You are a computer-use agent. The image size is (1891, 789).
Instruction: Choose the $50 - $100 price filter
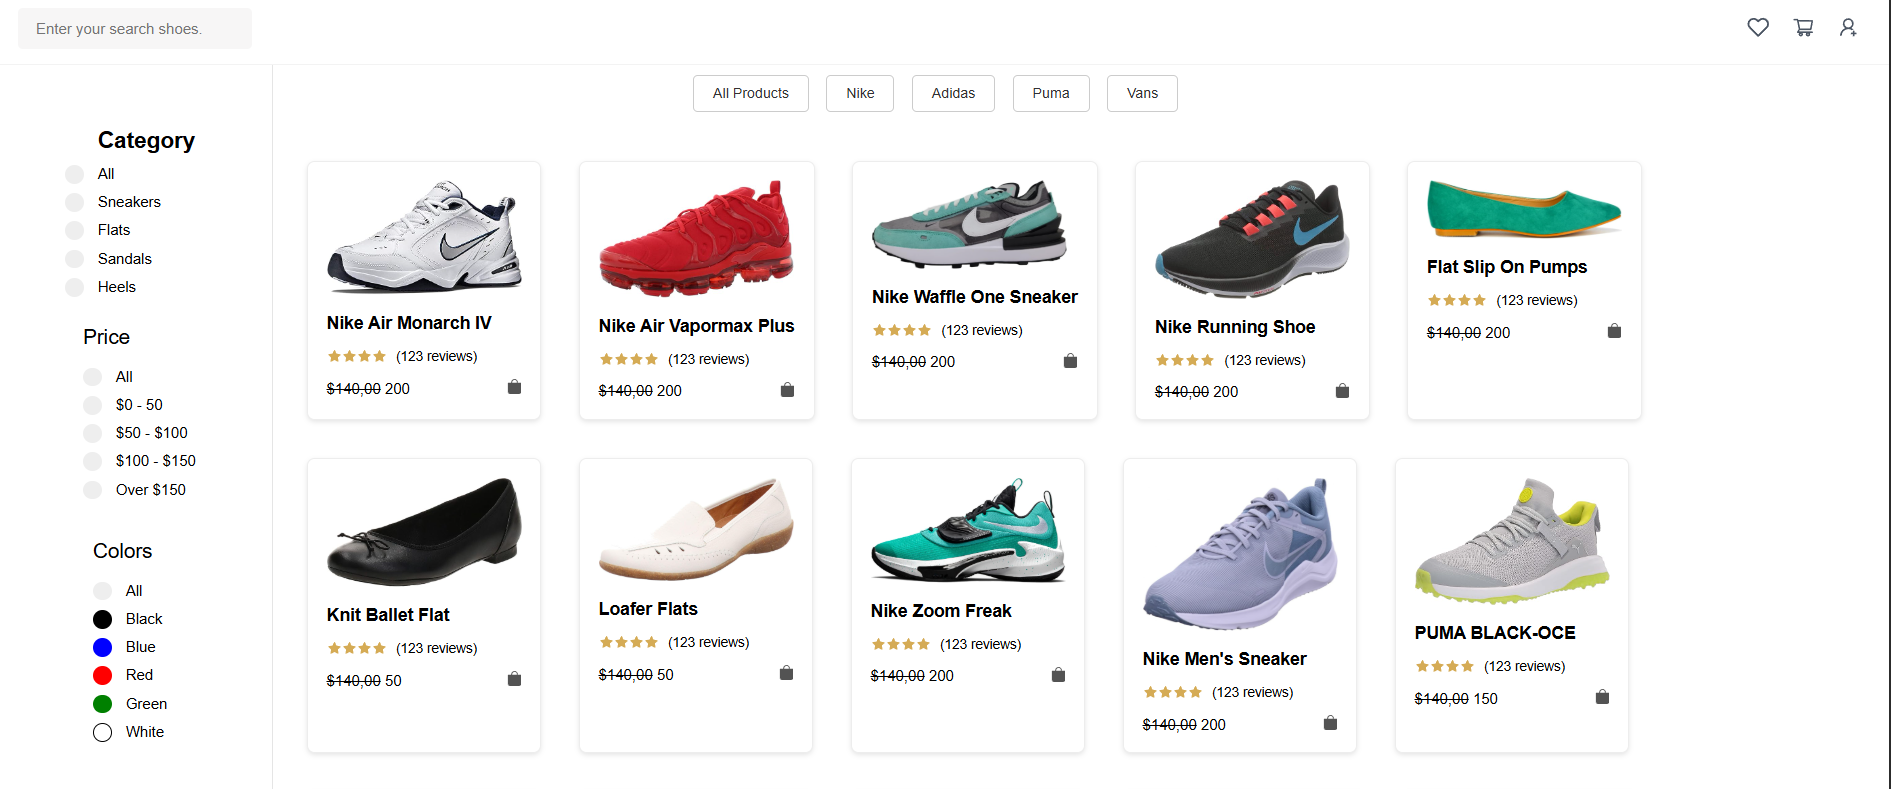tap(93, 433)
